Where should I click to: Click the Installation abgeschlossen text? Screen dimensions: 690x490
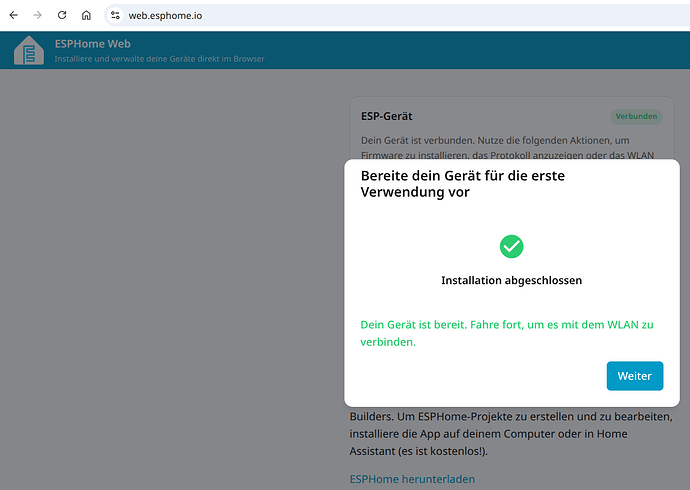tap(511, 280)
